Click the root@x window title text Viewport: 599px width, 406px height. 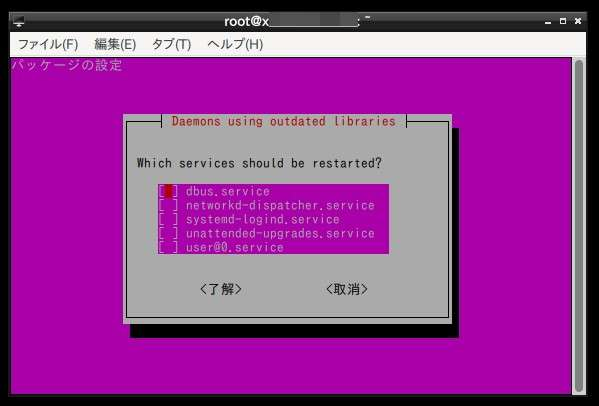tap(246, 21)
